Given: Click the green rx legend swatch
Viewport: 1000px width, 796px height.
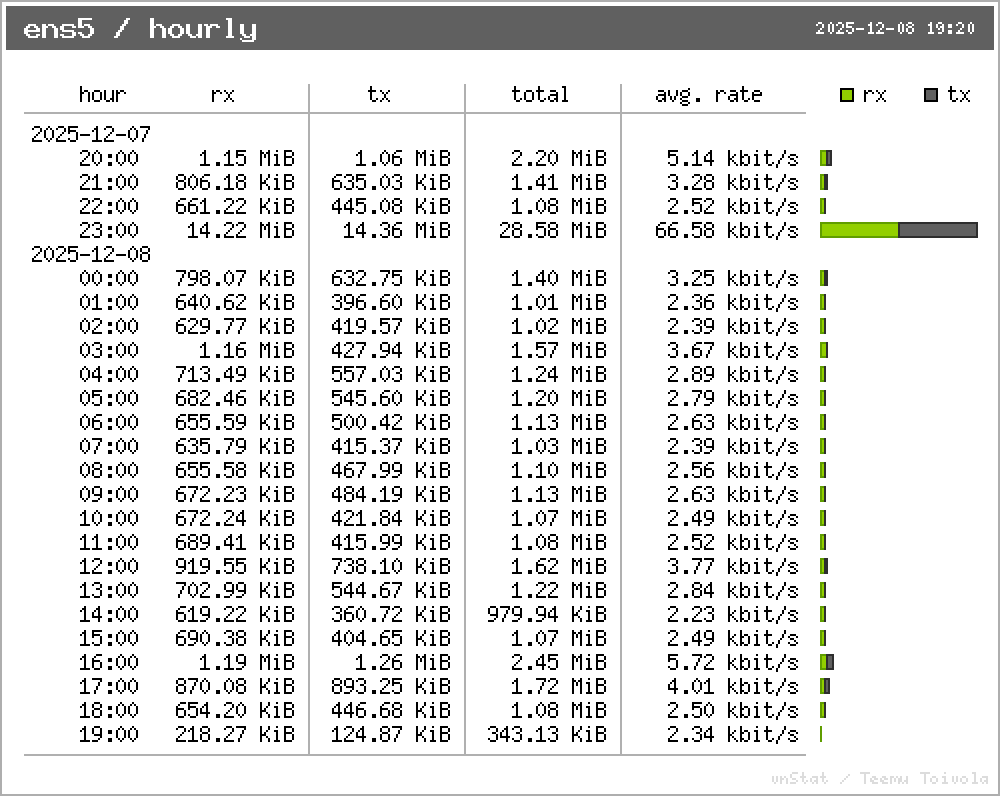Looking at the screenshot, I should 847,95.
